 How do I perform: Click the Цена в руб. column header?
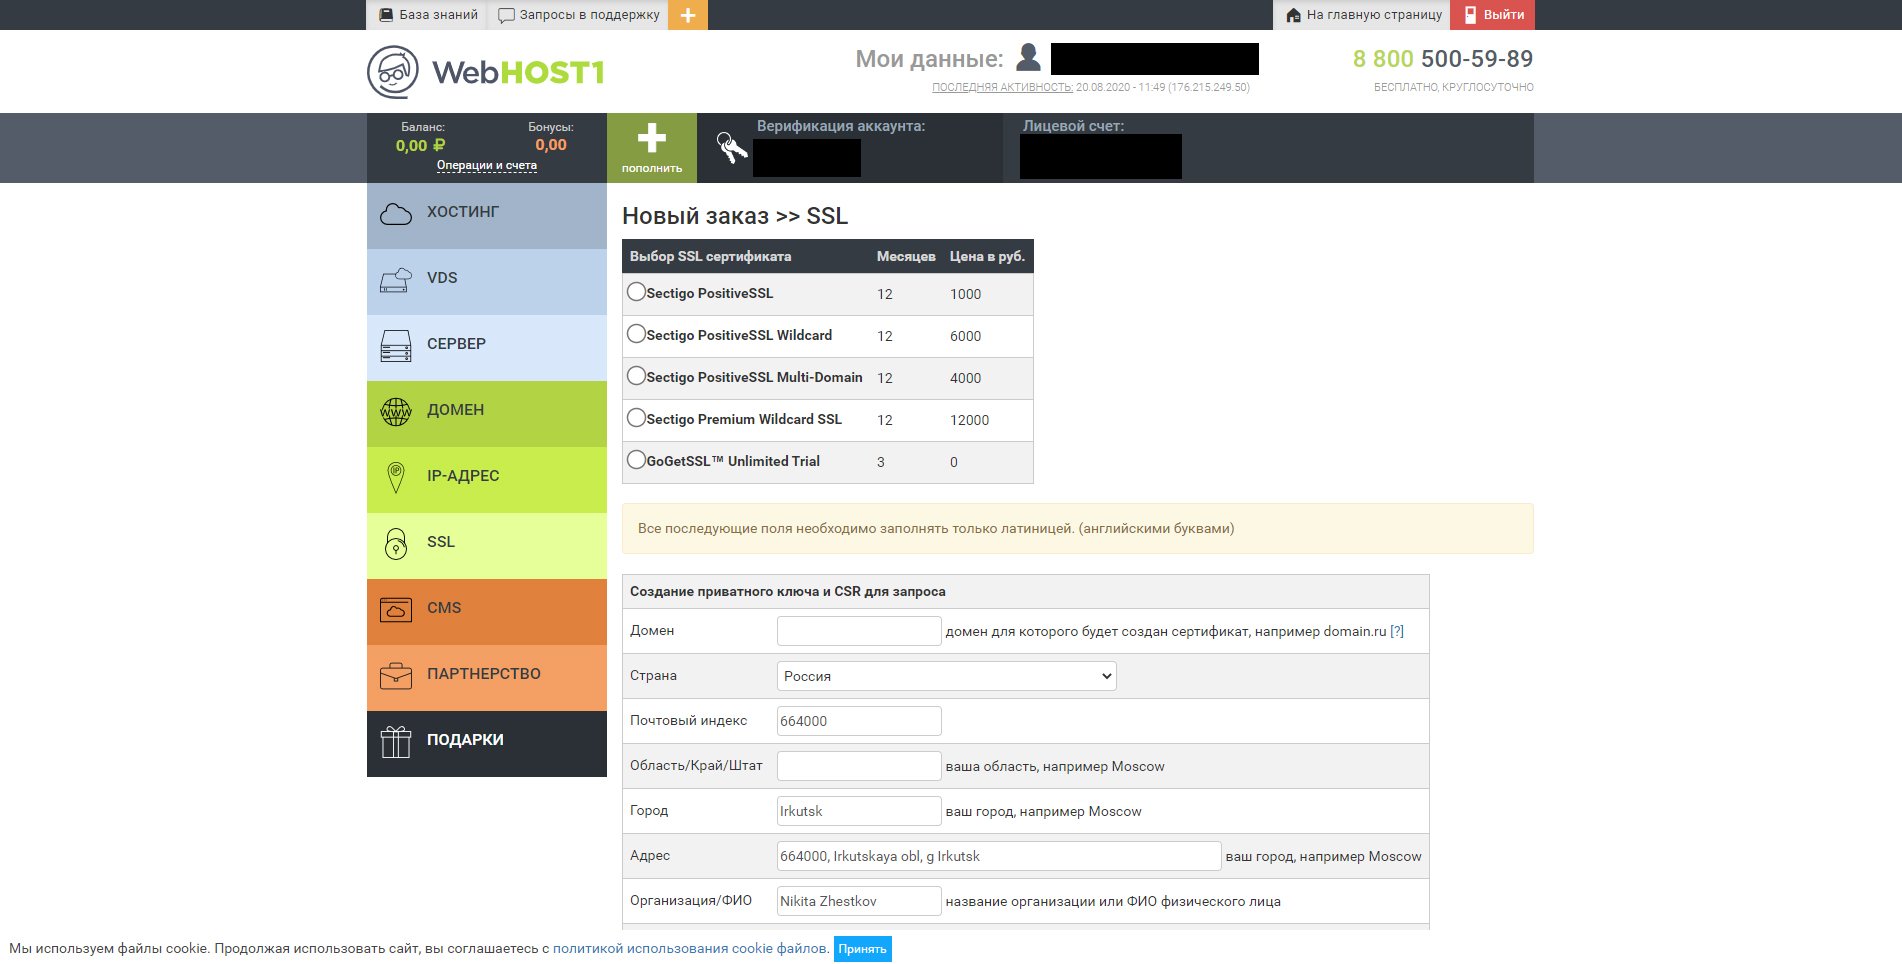point(987,256)
